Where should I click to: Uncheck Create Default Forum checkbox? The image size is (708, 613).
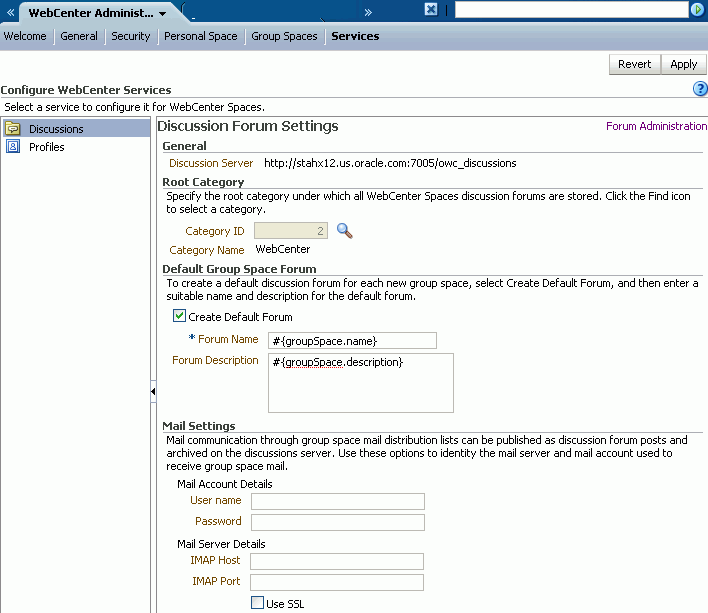click(179, 316)
